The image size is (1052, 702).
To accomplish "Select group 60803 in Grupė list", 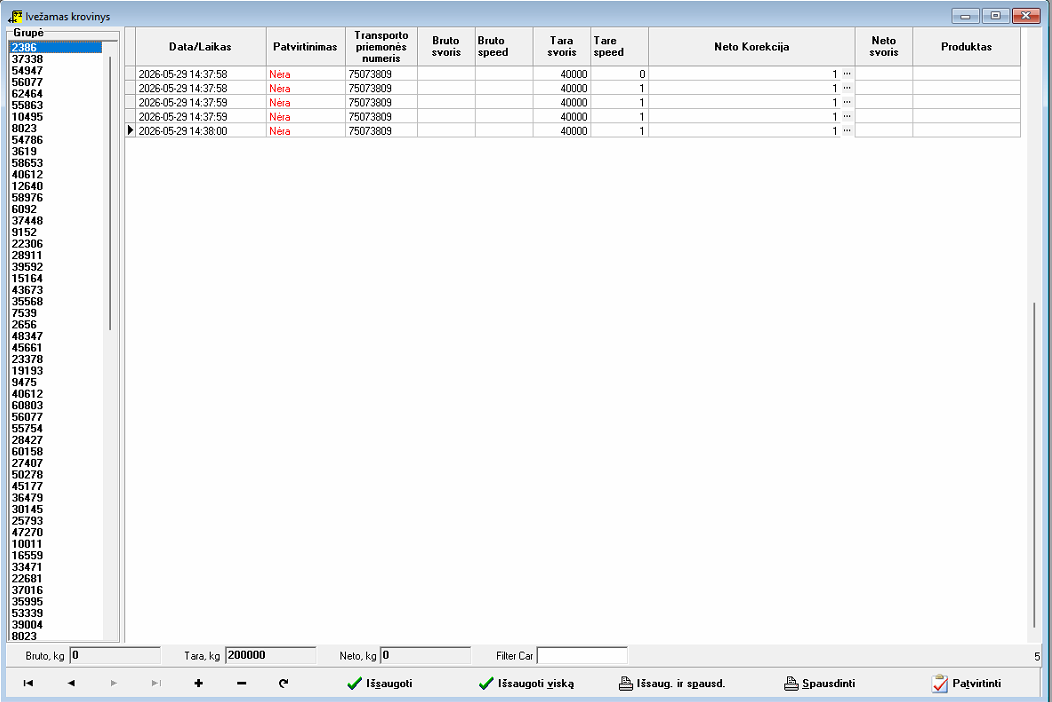I will 56,405.
